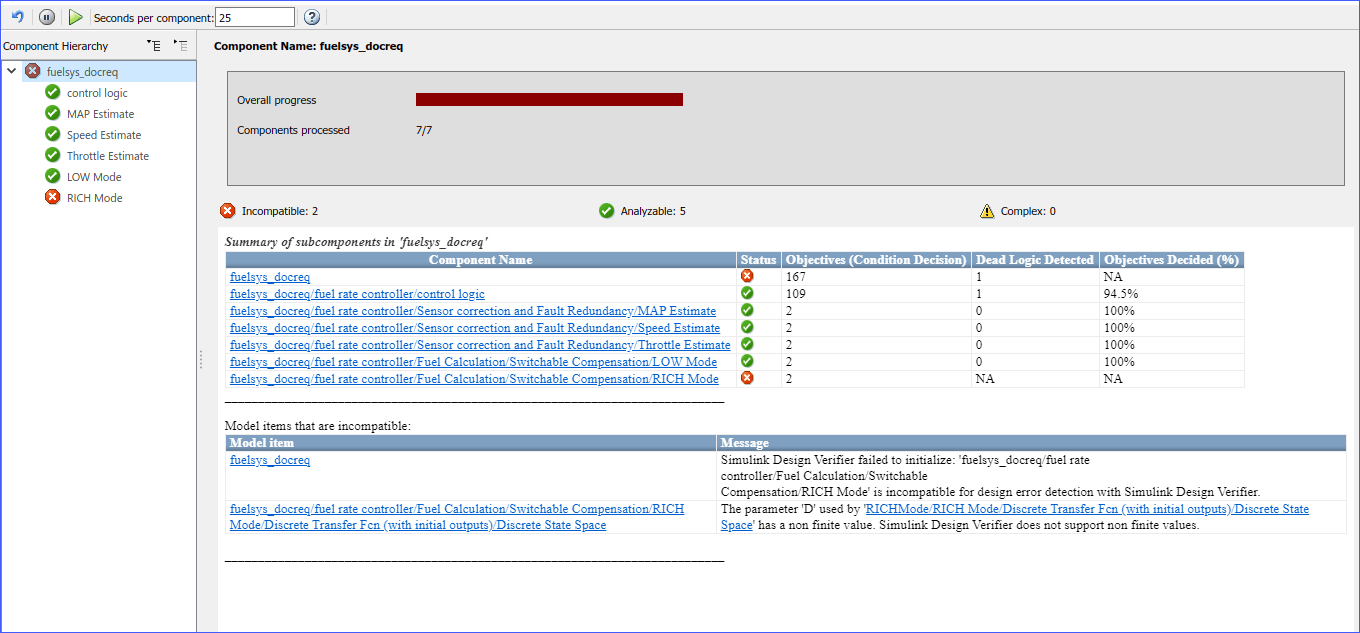This screenshot has height=633, width=1360.
Task: Select fuelsys_docreq in Component Hierarchy
Action: coord(82,72)
